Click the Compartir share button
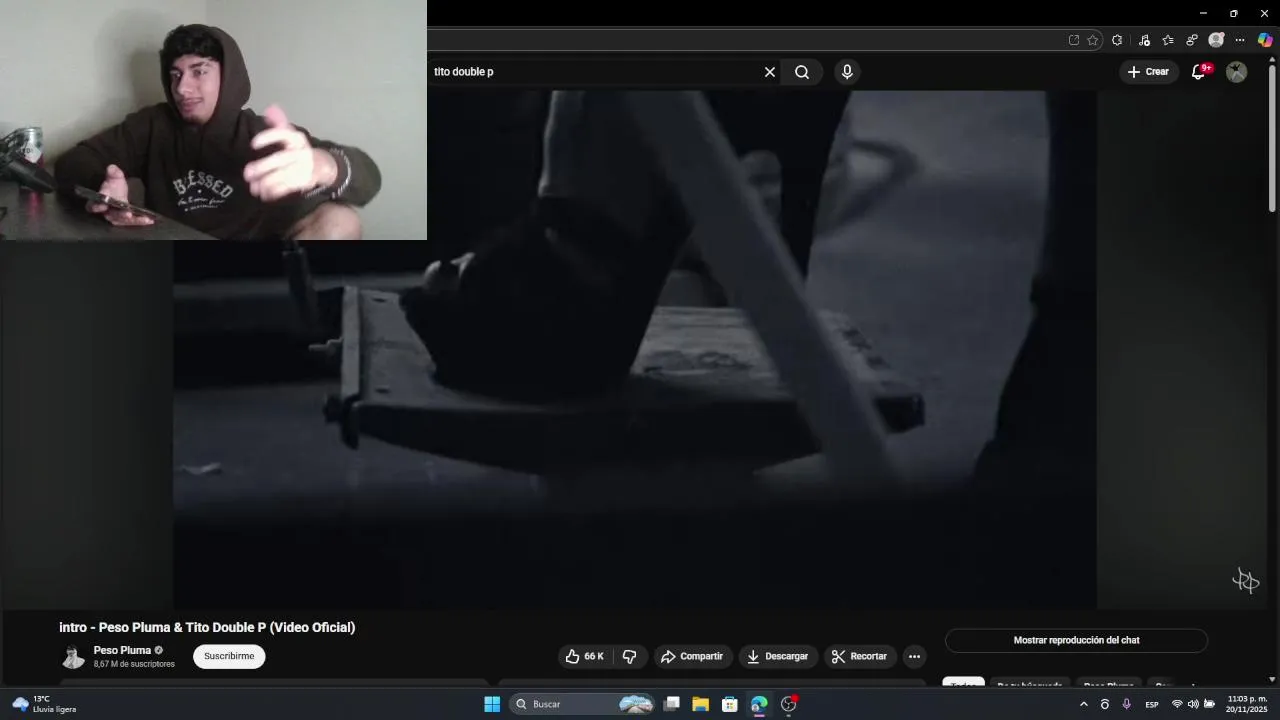This screenshot has width=1280, height=720. 692,656
